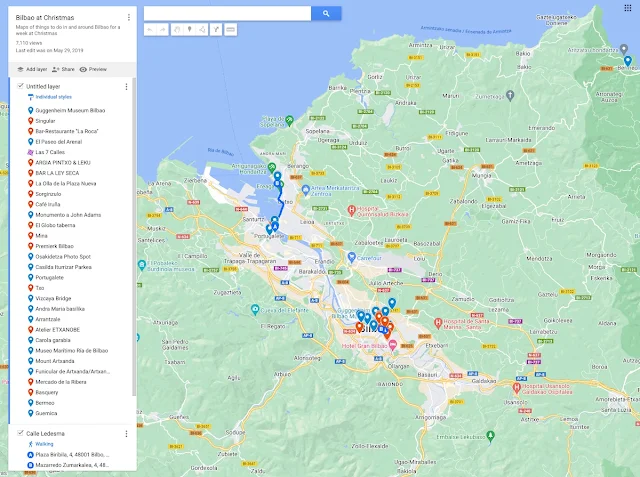The height and width of the screenshot is (477, 640).
Task: Click Arriganagako Hondartza green marker
Action: pyautogui.click(x=272, y=167)
